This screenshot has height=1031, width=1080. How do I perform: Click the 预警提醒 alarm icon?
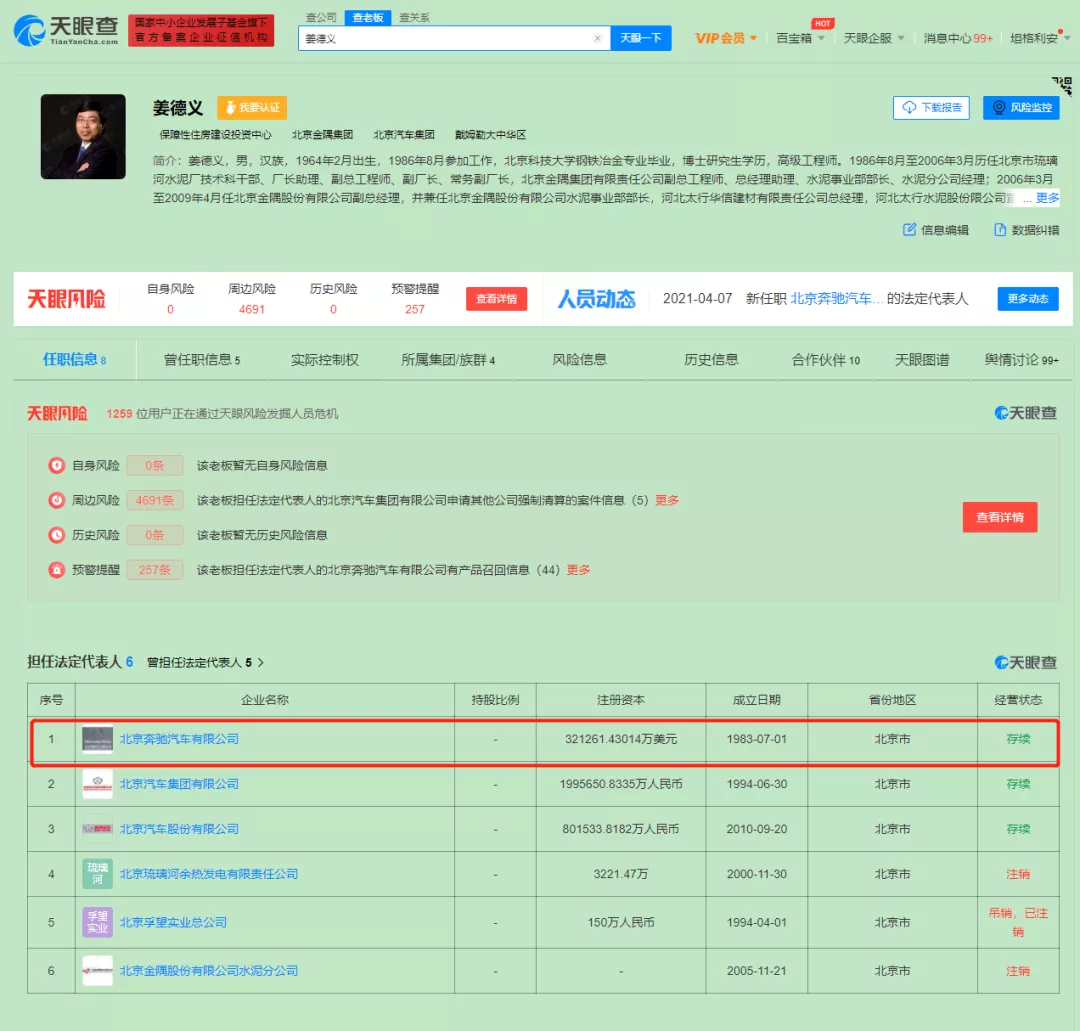(56, 570)
